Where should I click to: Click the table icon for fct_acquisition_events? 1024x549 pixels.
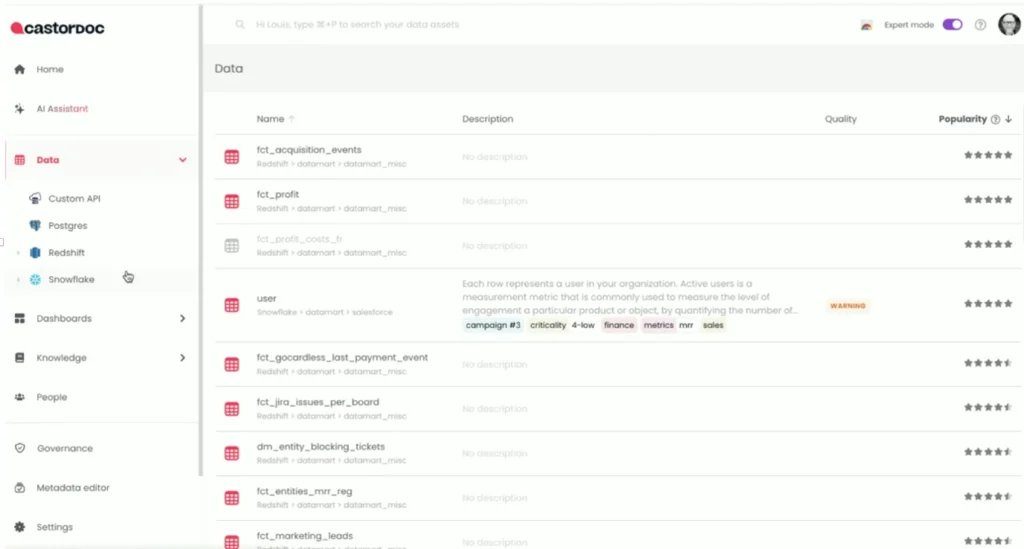pyautogui.click(x=232, y=157)
